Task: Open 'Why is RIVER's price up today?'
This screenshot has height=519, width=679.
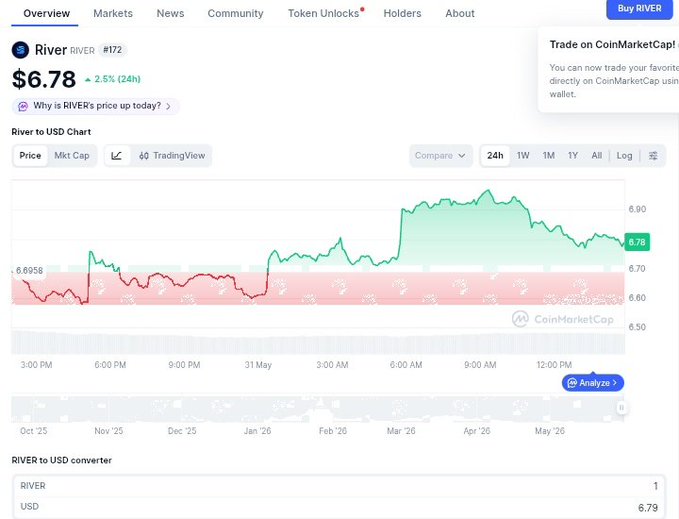Action: pos(97,106)
